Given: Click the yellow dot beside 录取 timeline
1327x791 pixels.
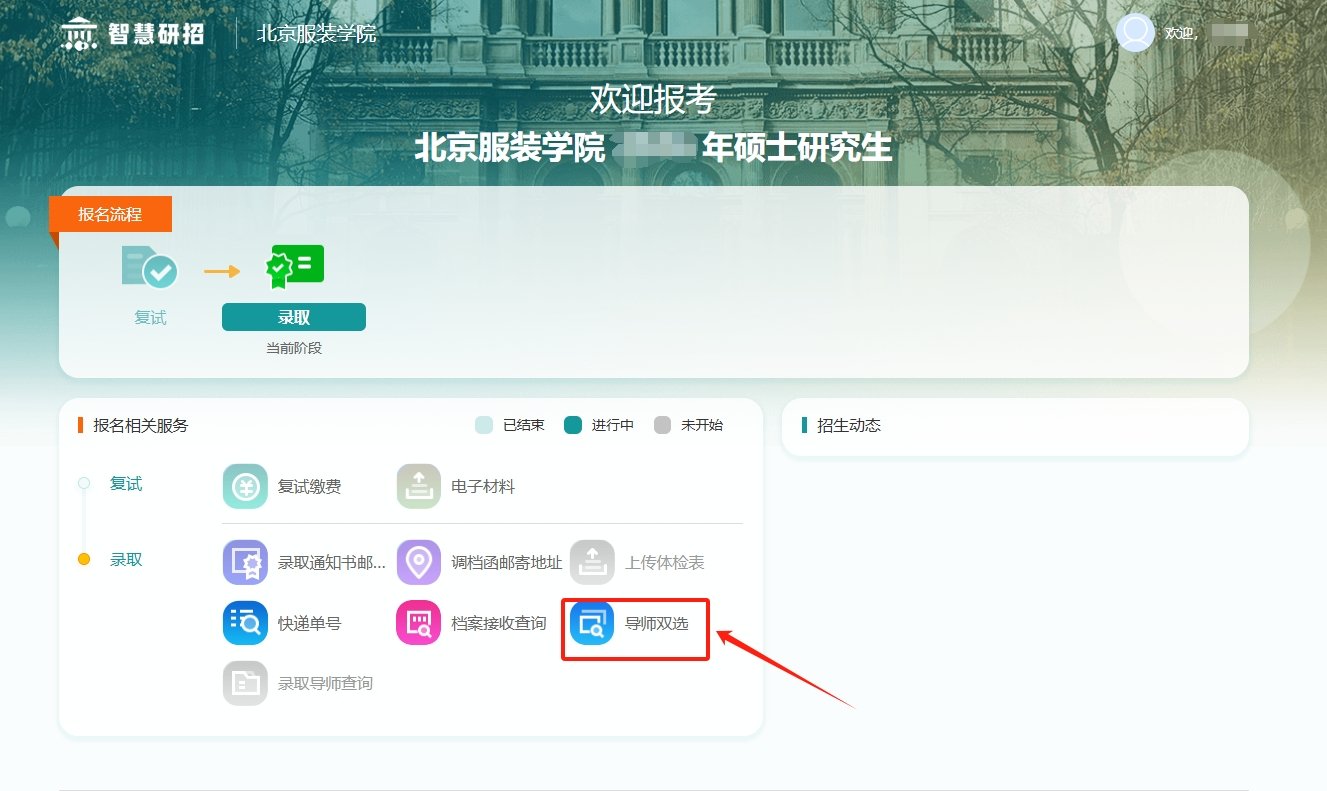Looking at the screenshot, I should (84, 560).
